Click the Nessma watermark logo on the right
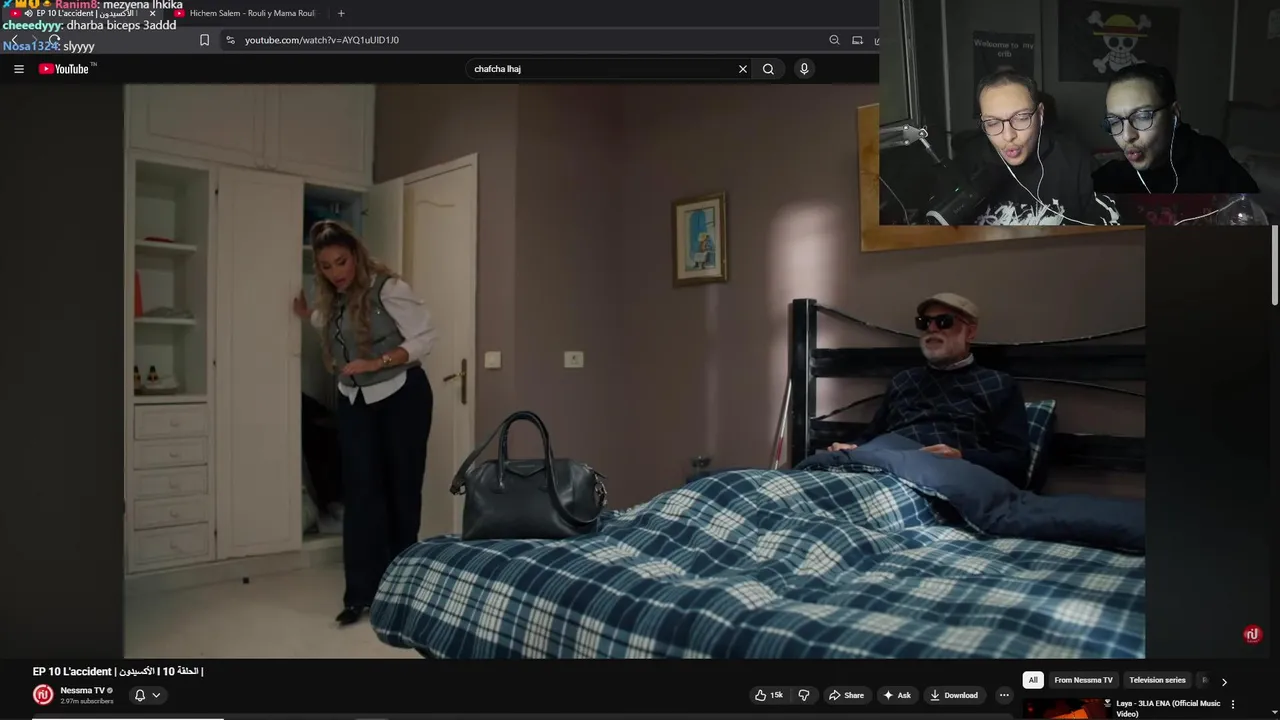Image resolution: width=1280 pixels, height=720 pixels. click(x=1252, y=634)
